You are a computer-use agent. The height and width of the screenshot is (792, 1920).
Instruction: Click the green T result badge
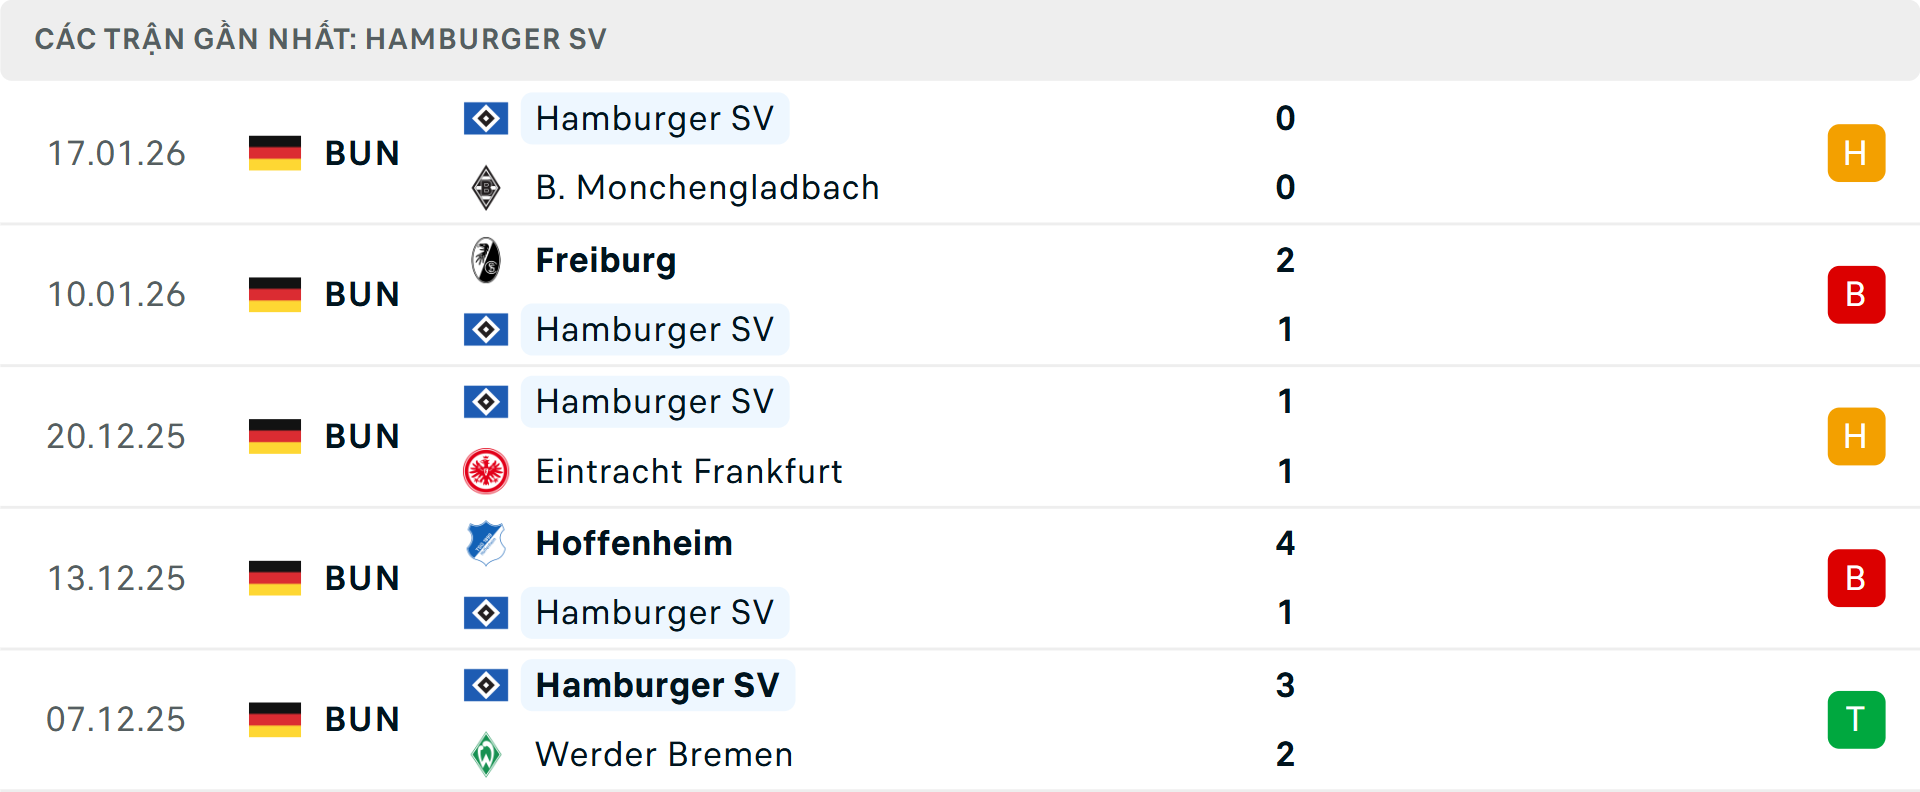pos(1856,719)
